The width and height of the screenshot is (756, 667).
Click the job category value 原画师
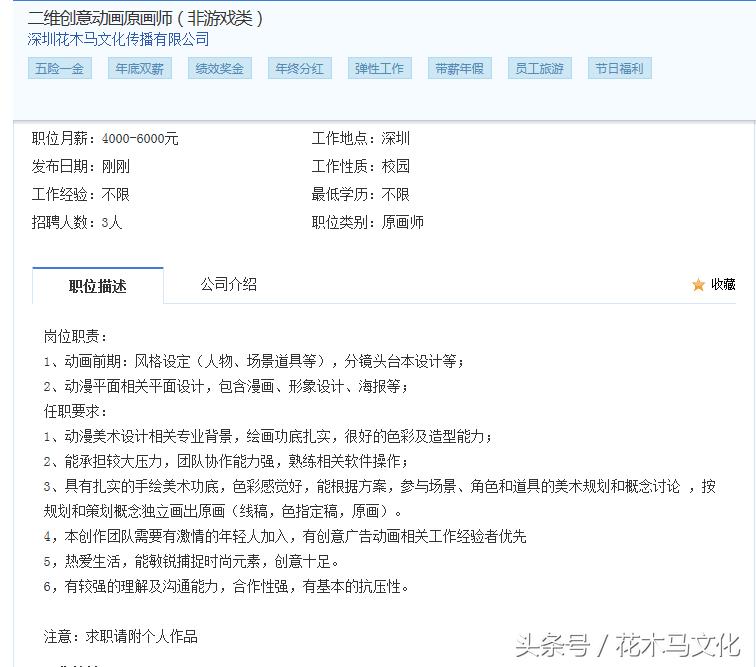pyautogui.click(x=403, y=222)
